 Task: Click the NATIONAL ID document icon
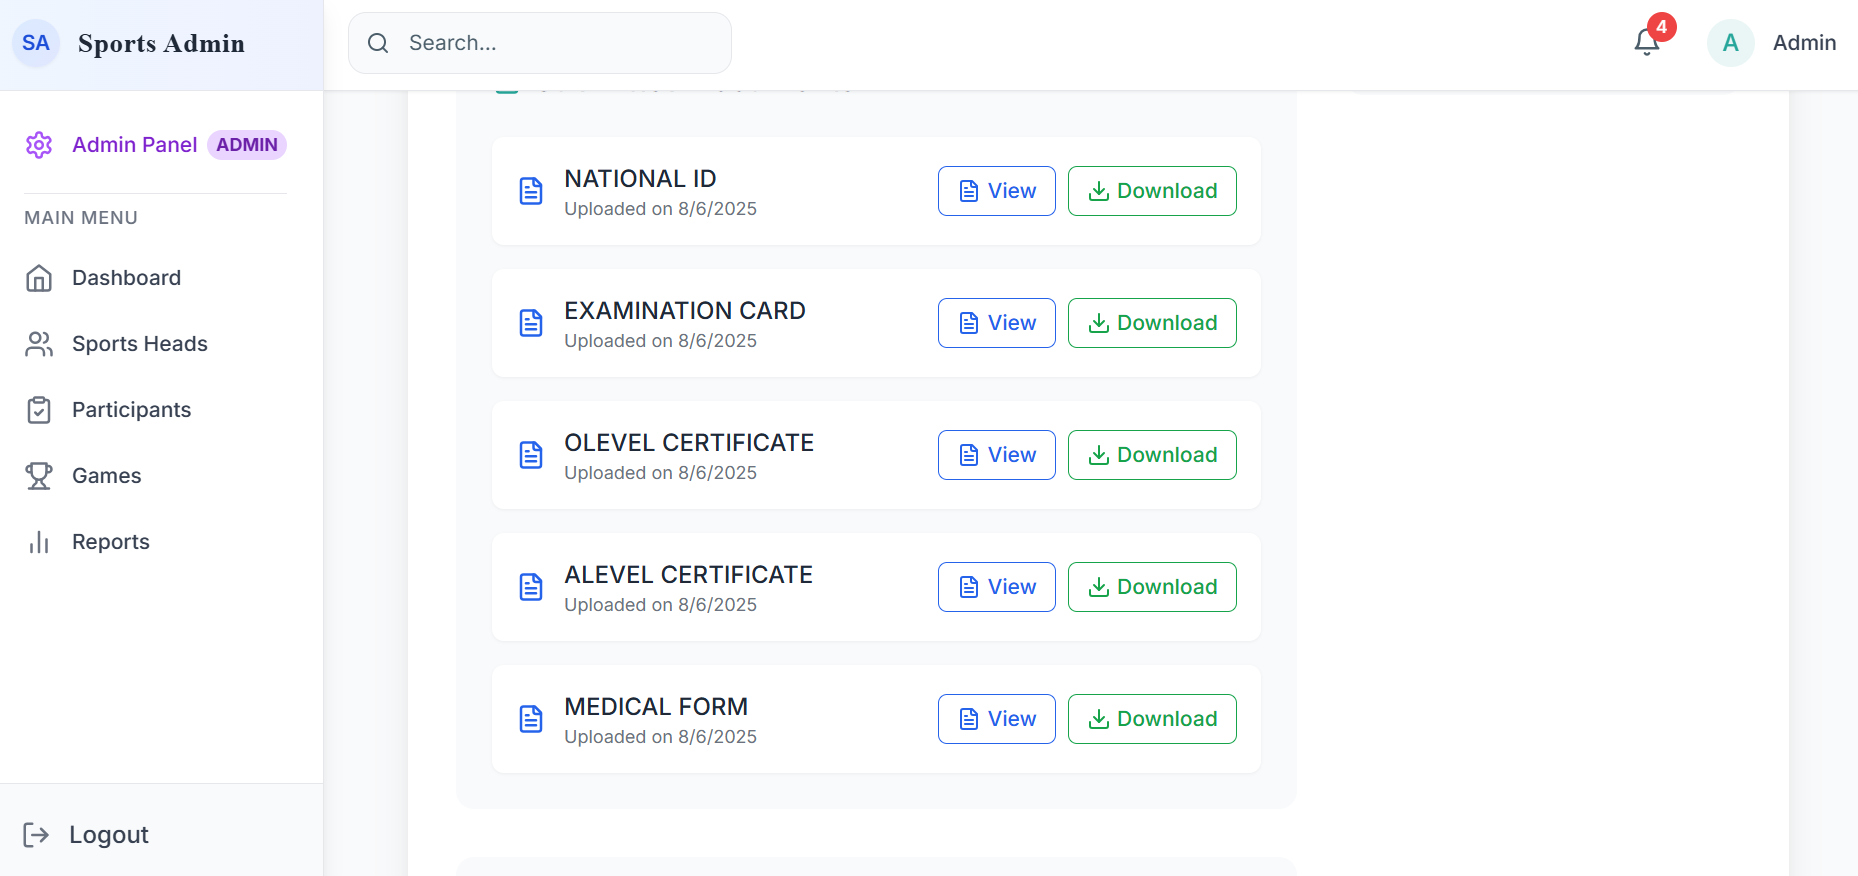click(x=531, y=191)
